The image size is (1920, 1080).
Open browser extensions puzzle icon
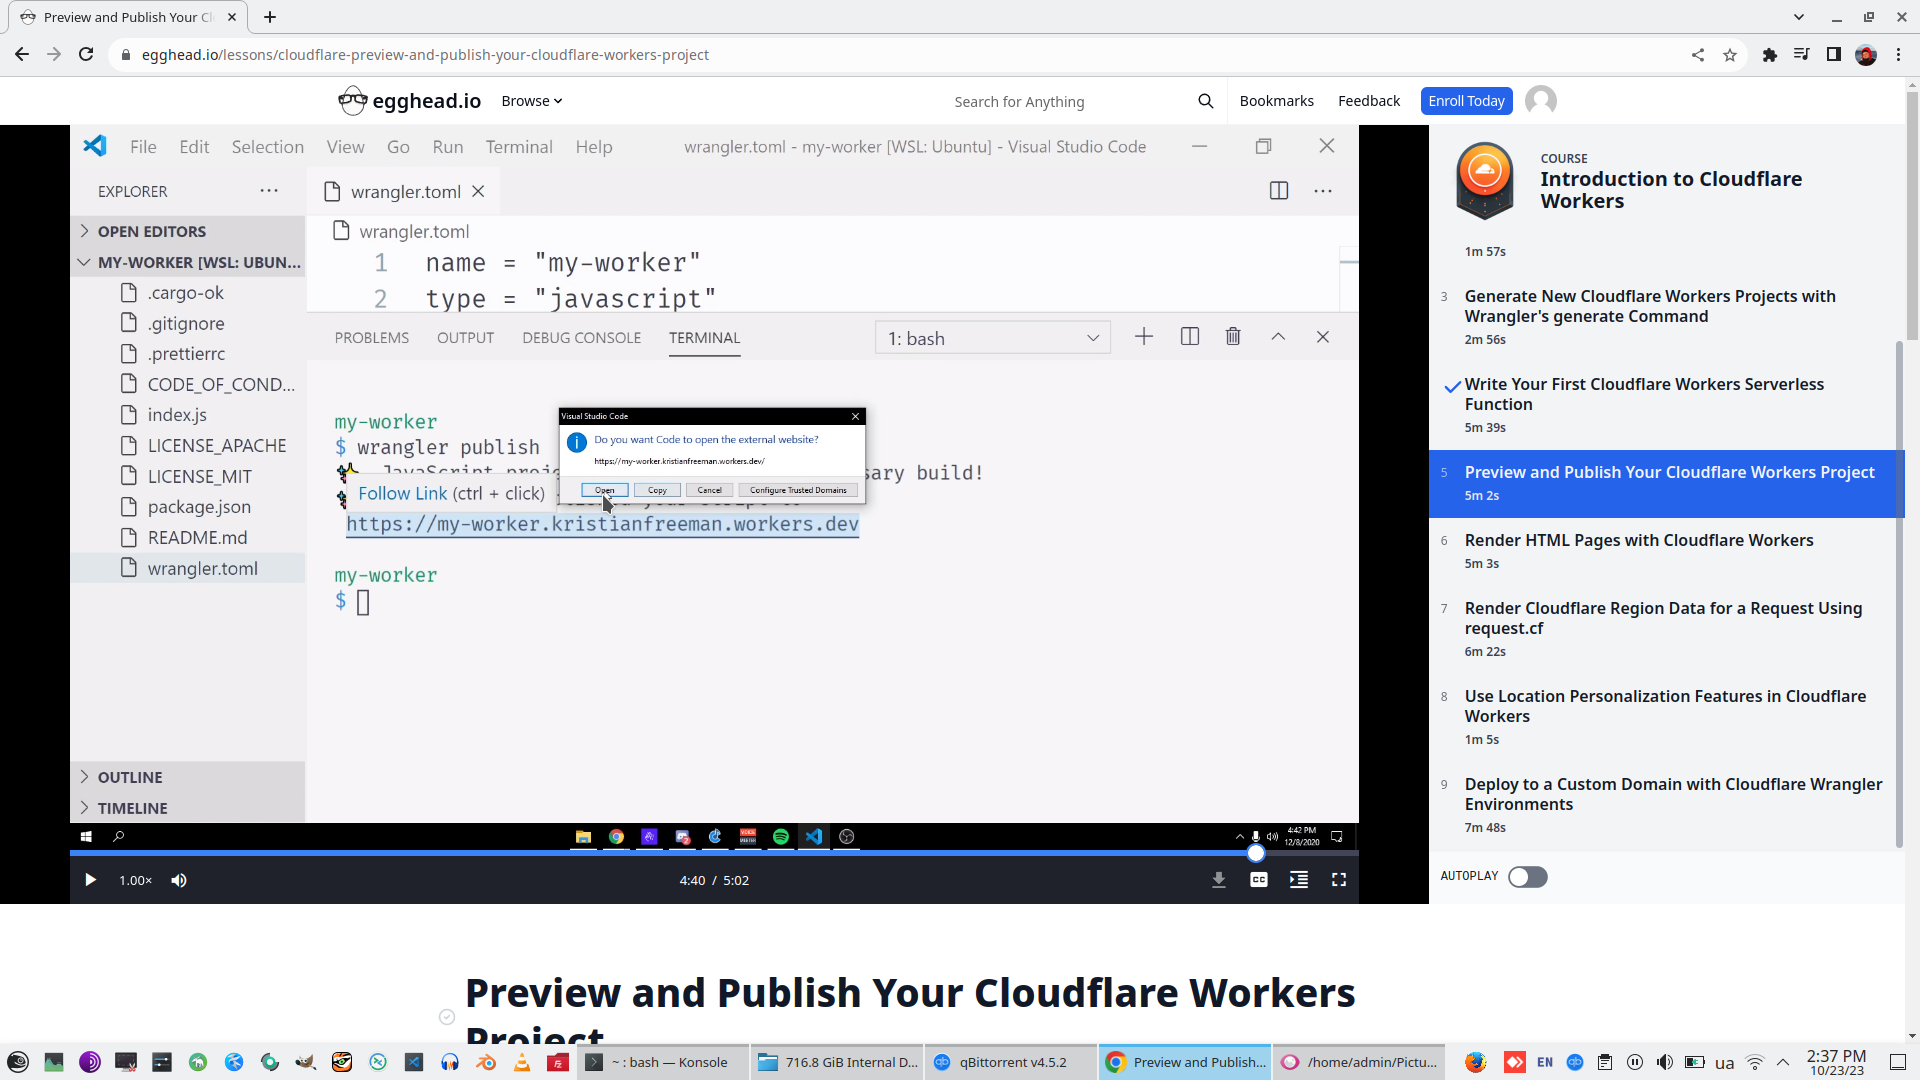pyautogui.click(x=1769, y=55)
